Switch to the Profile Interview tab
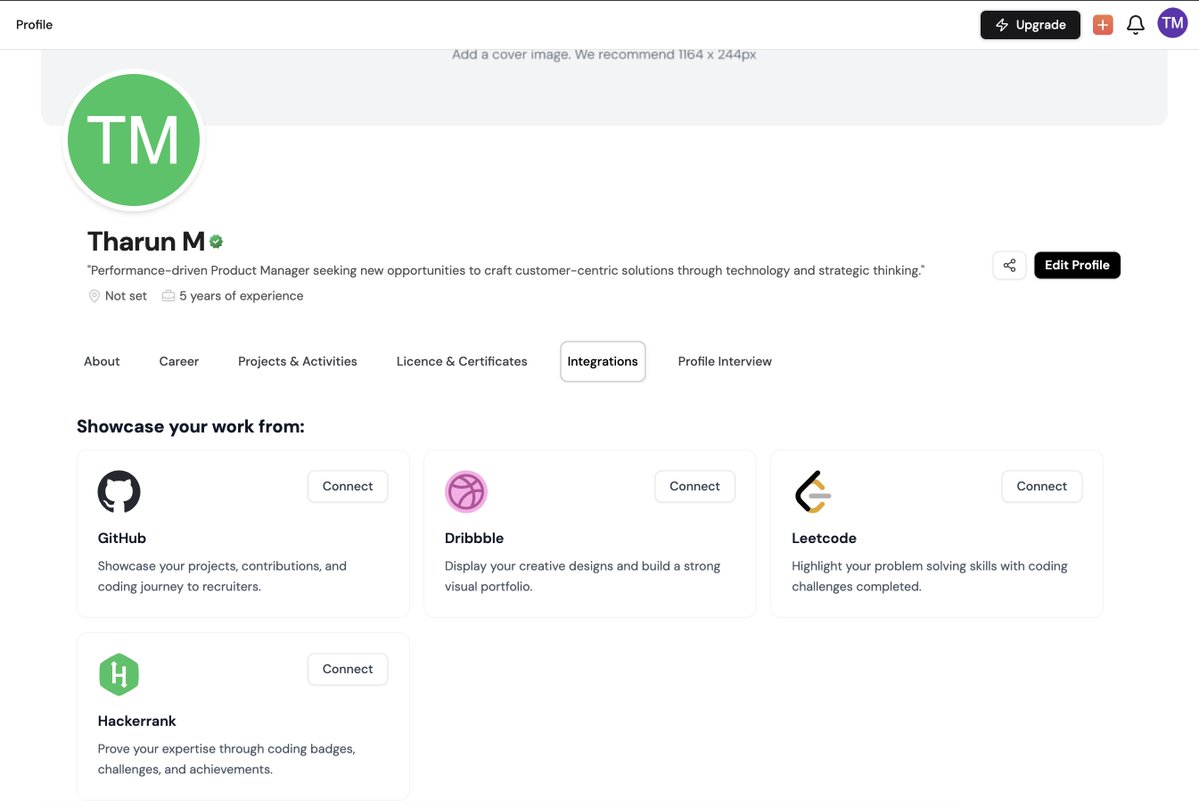Viewport: 1199px width, 807px height. click(724, 361)
